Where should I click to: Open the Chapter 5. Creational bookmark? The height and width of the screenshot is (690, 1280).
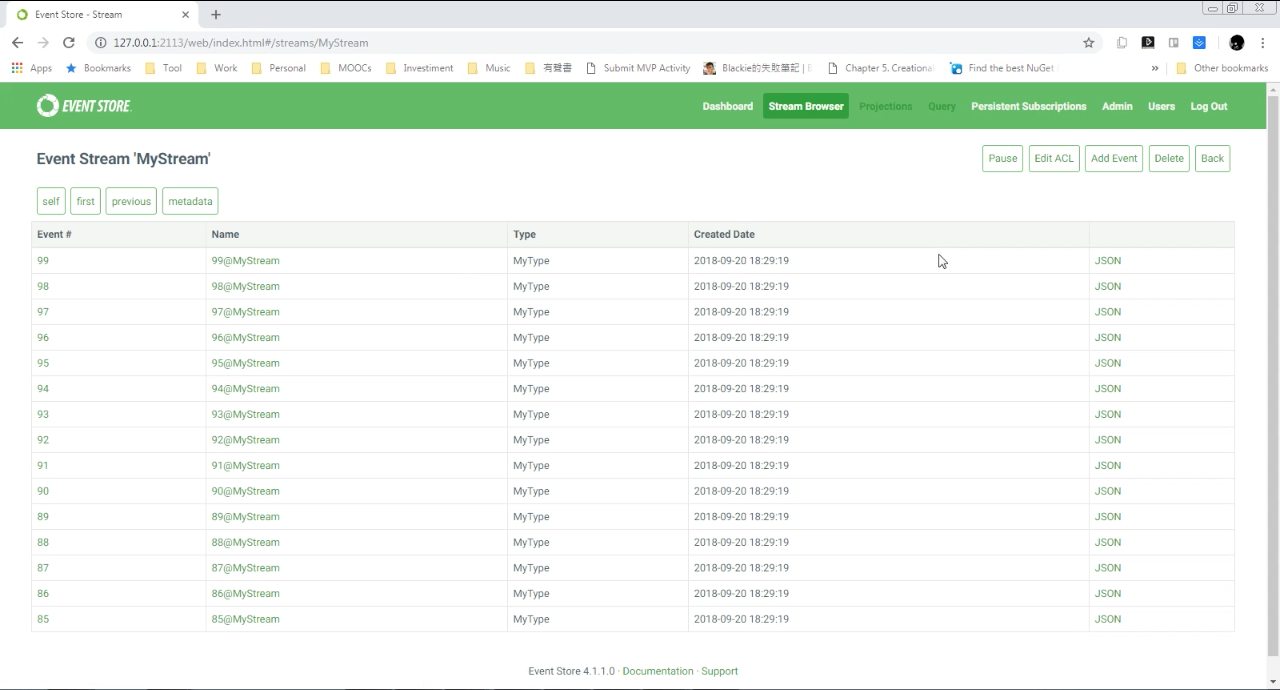pos(880,68)
